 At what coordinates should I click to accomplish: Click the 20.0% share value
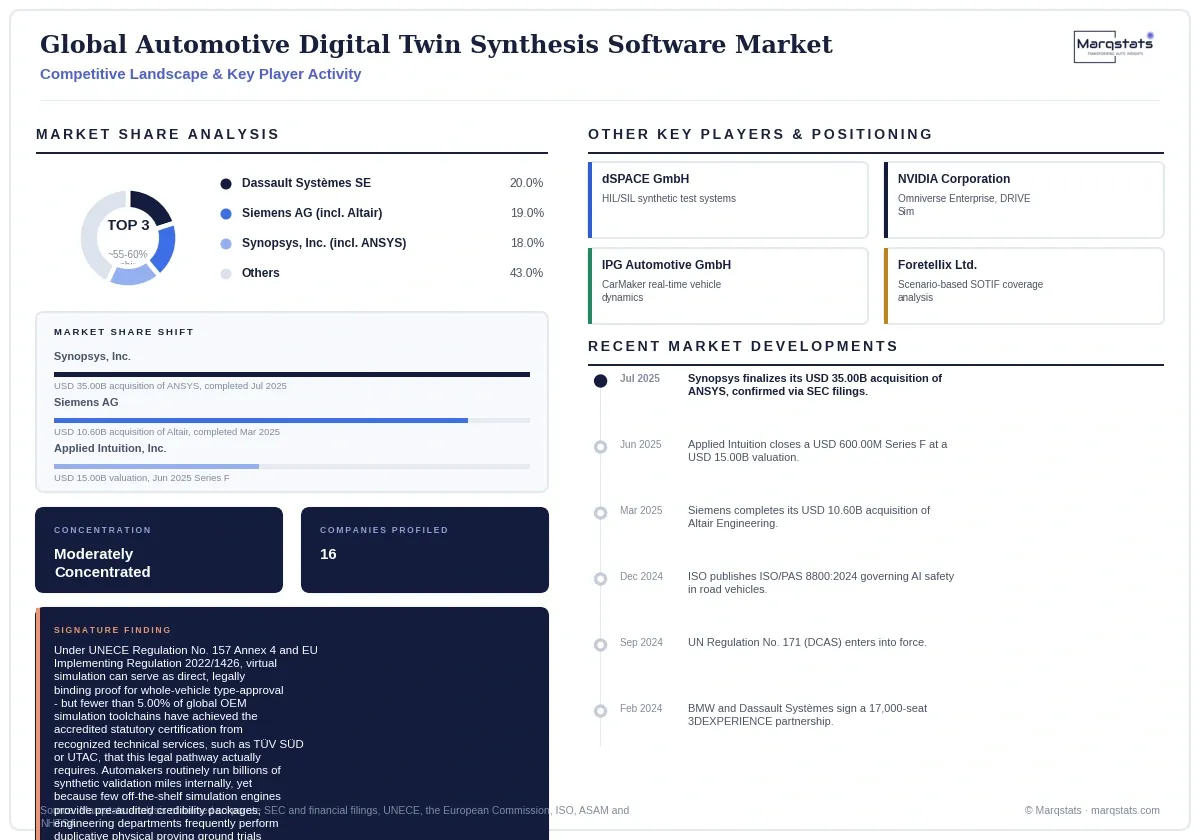click(x=526, y=183)
